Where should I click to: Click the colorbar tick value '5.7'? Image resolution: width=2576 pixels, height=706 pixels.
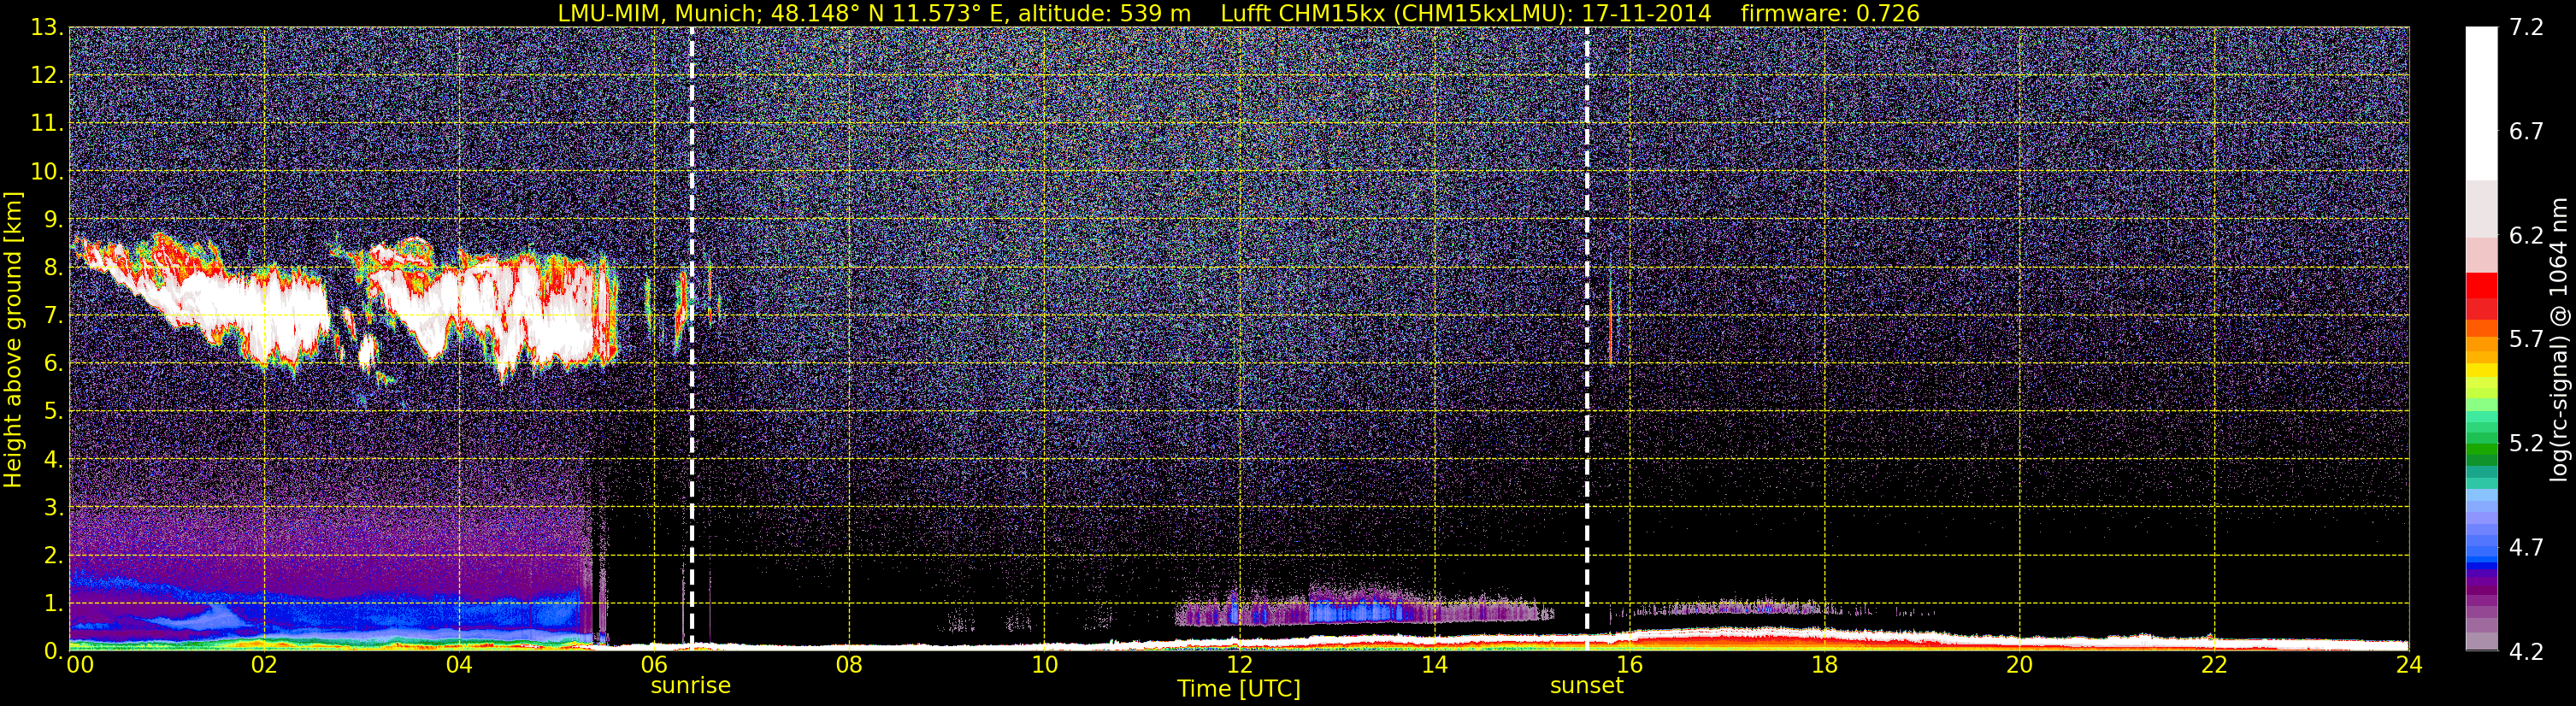pyautogui.click(x=2526, y=340)
